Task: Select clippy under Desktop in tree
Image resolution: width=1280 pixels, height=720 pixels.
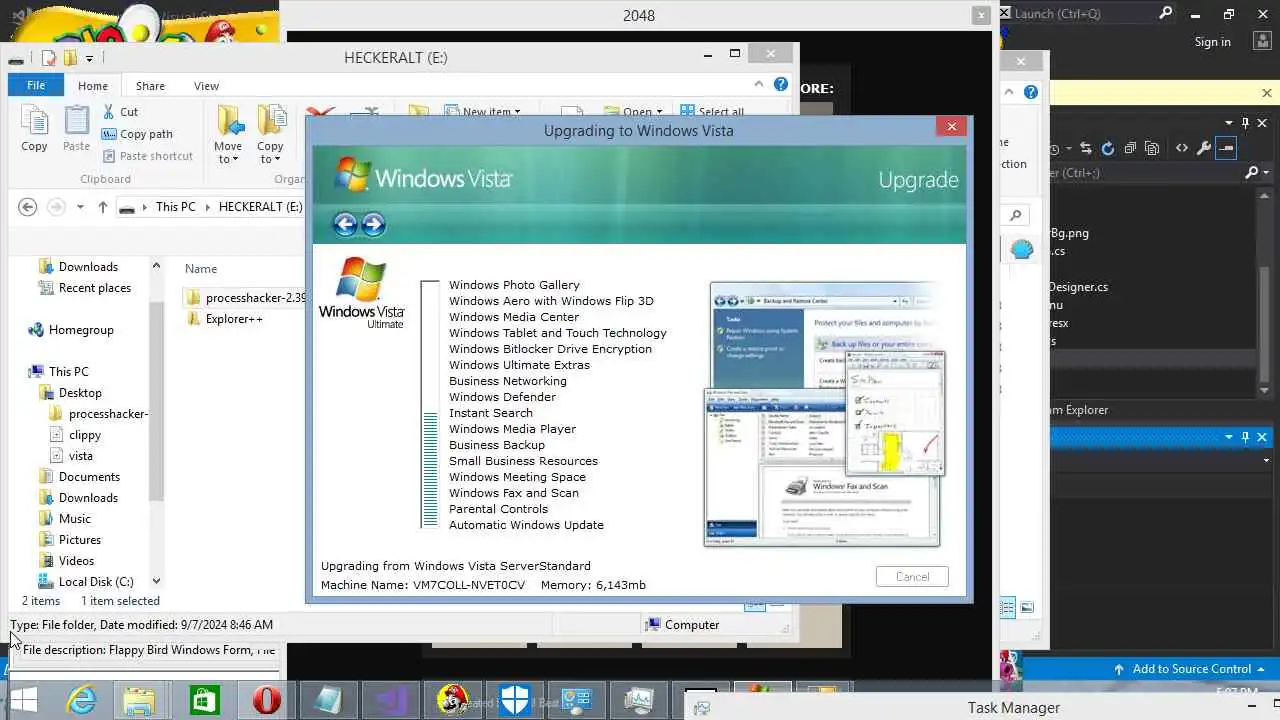Action: tap(76, 435)
